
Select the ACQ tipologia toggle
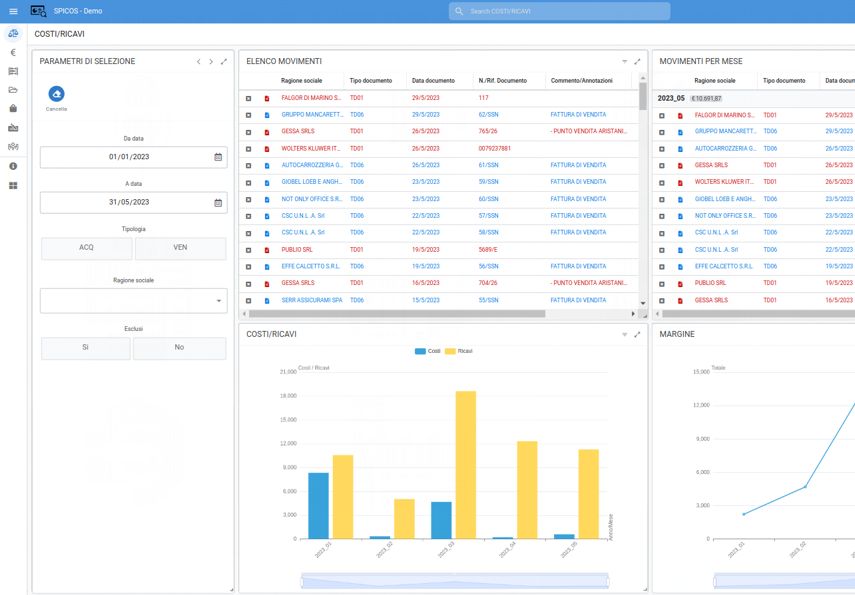click(86, 247)
